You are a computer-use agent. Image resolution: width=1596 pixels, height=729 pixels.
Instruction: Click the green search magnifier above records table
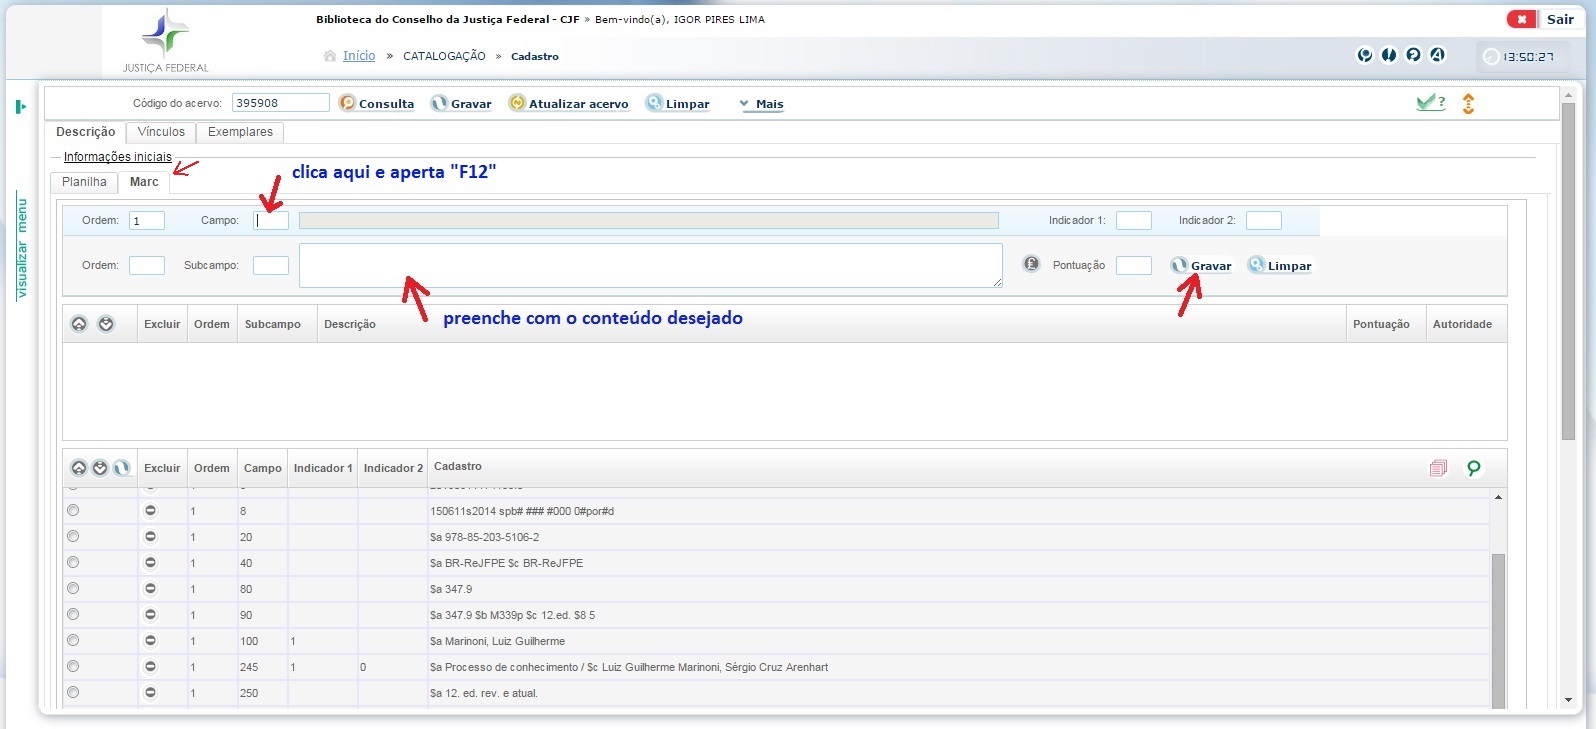pyautogui.click(x=1473, y=468)
